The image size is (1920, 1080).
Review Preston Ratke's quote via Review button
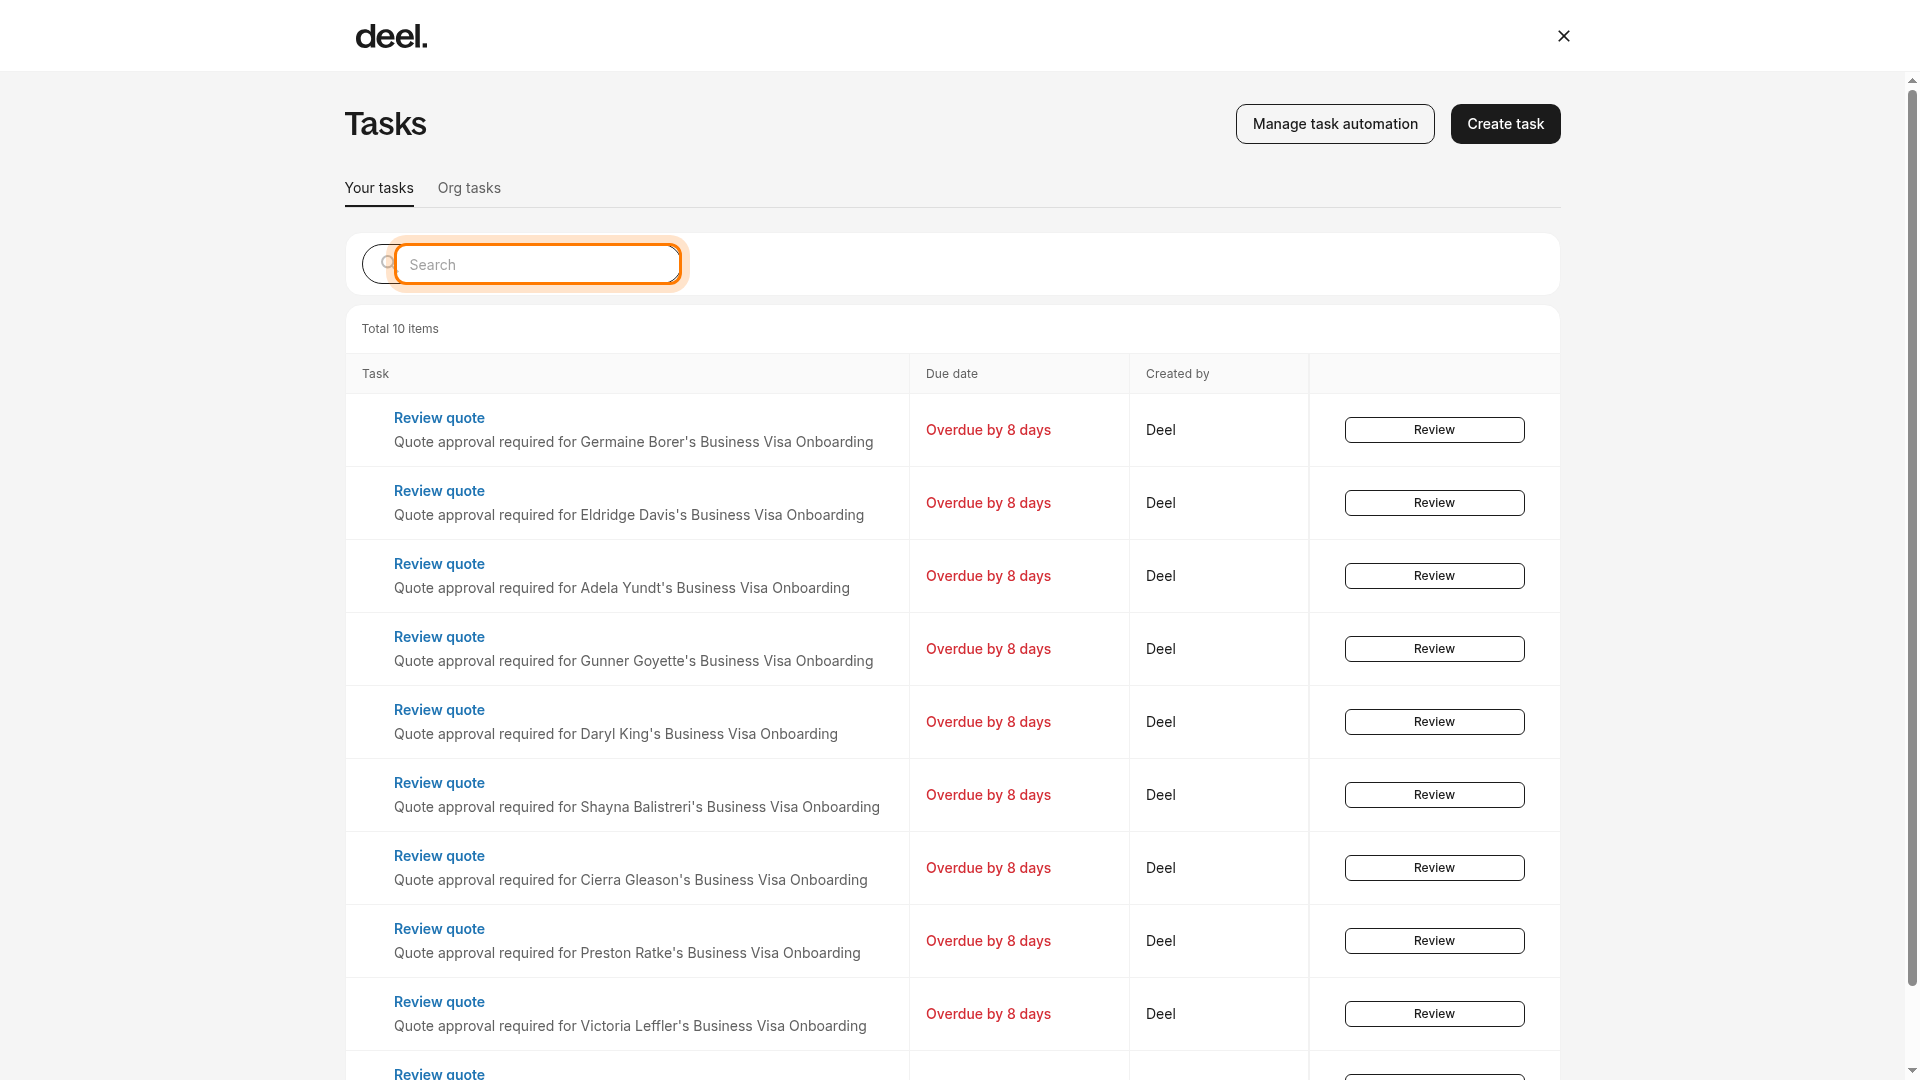(x=1434, y=941)
